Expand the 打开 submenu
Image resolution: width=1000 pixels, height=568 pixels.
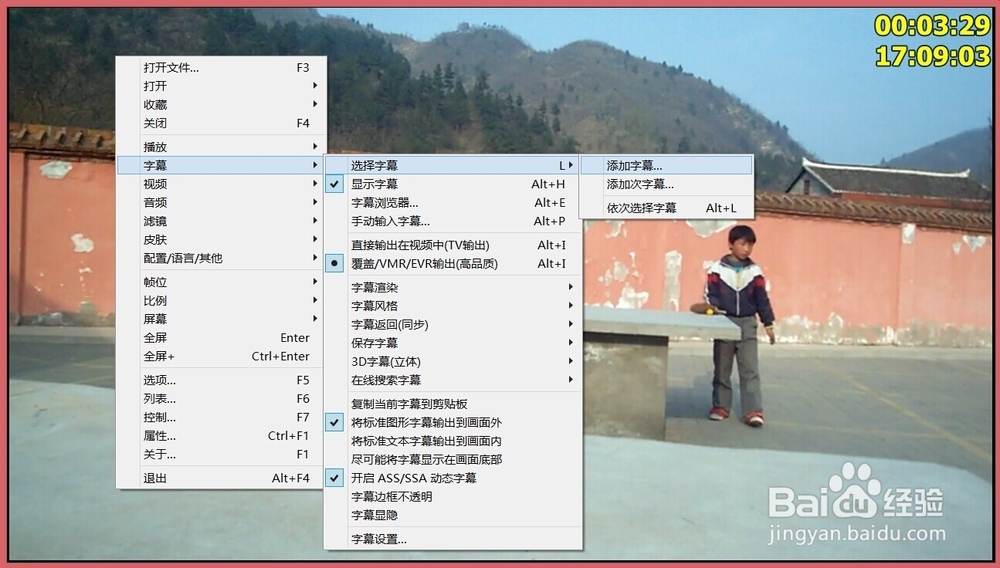[221, 86]
